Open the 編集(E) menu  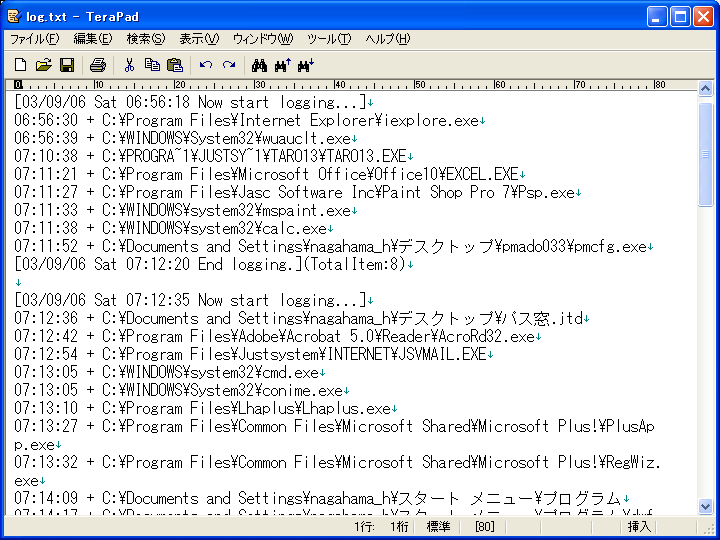coord(93,39)
